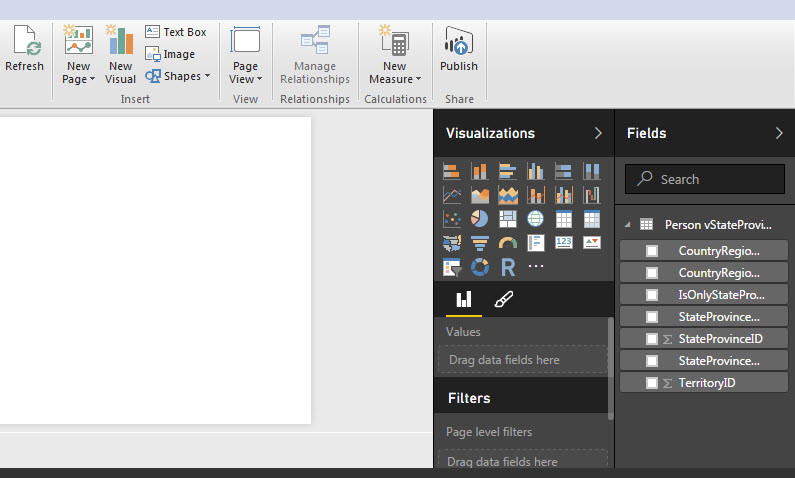
Task: Click the Person vStateProvi... table name
Action: (x=718, y=225)
